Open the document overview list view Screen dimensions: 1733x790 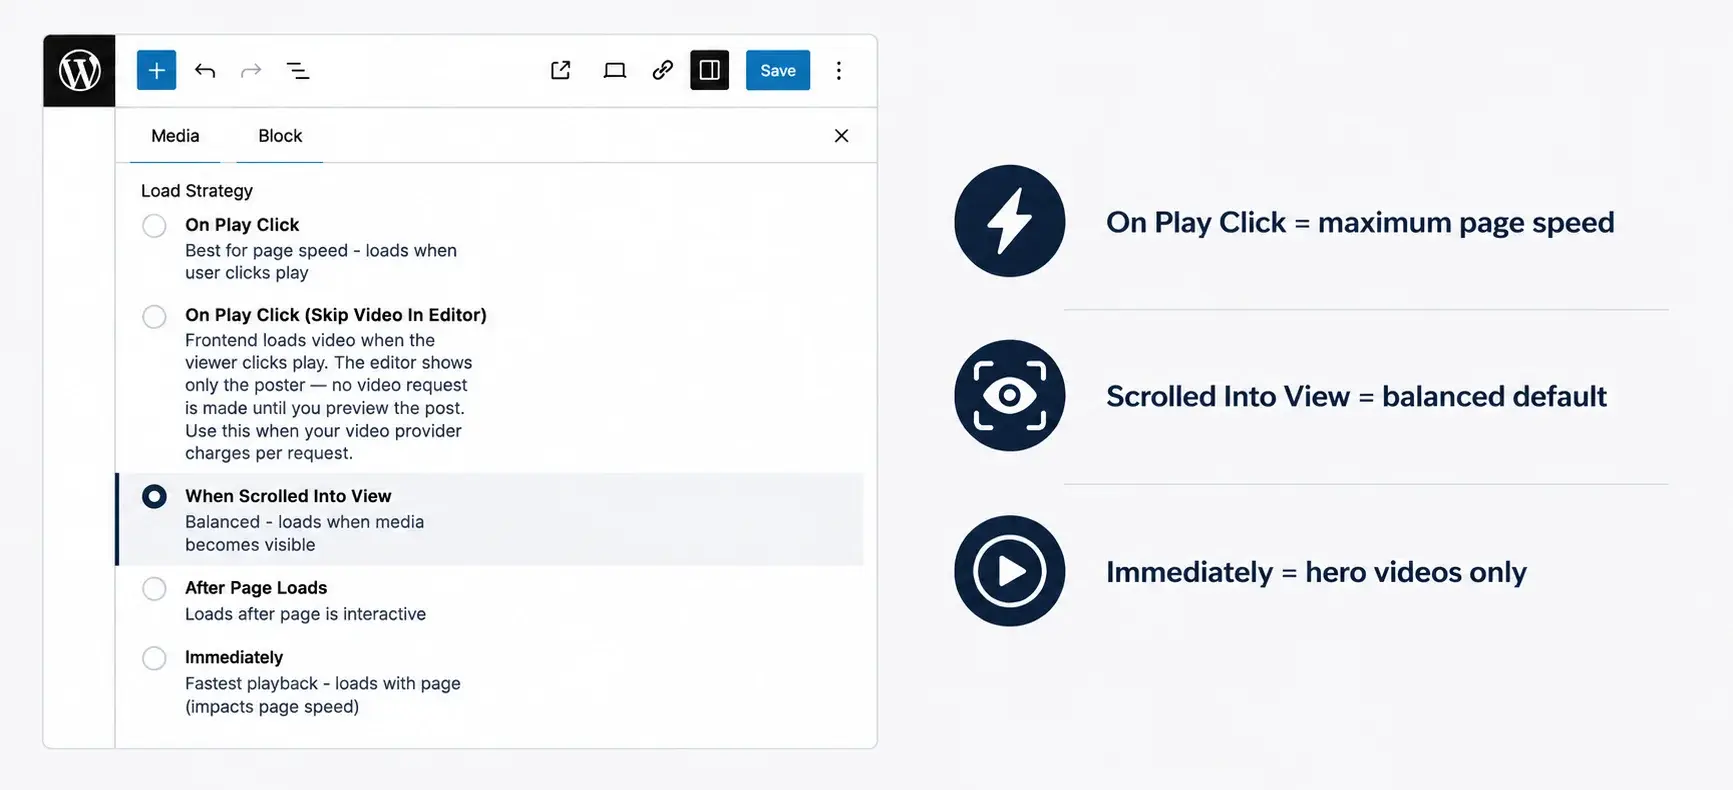[298, 70]
